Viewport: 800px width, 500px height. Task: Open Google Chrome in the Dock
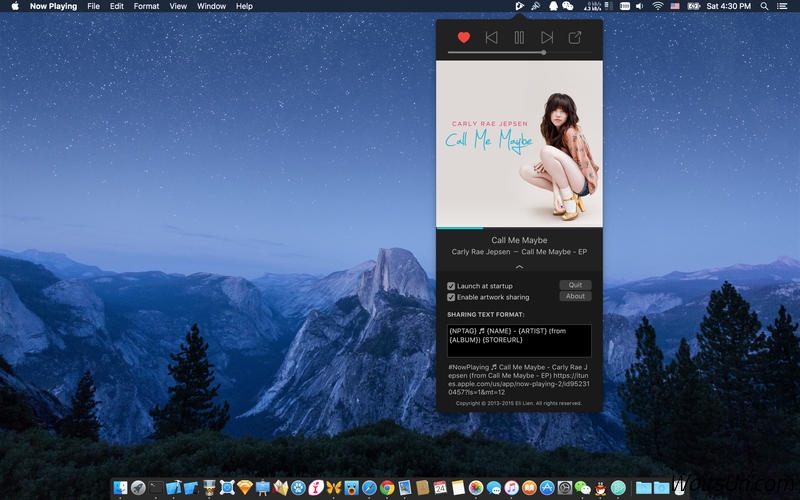pyautogui.click(x=387, y=488)
